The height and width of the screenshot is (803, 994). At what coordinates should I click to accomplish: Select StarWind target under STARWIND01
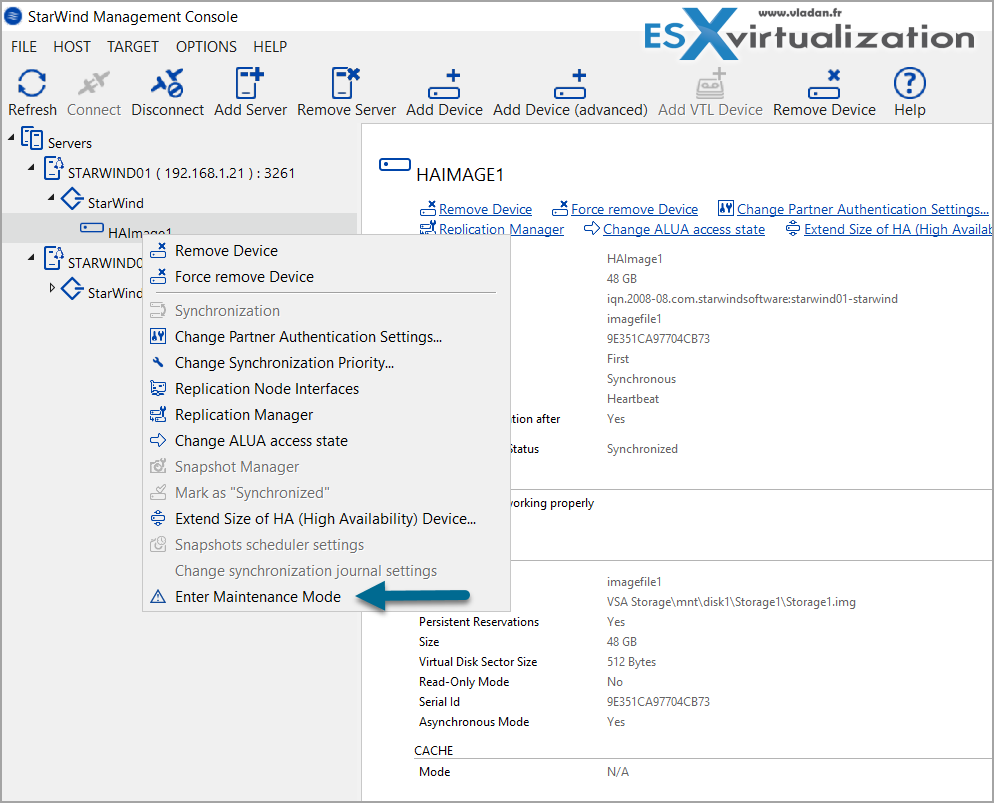pyautogui.click(x=115, y=203)
